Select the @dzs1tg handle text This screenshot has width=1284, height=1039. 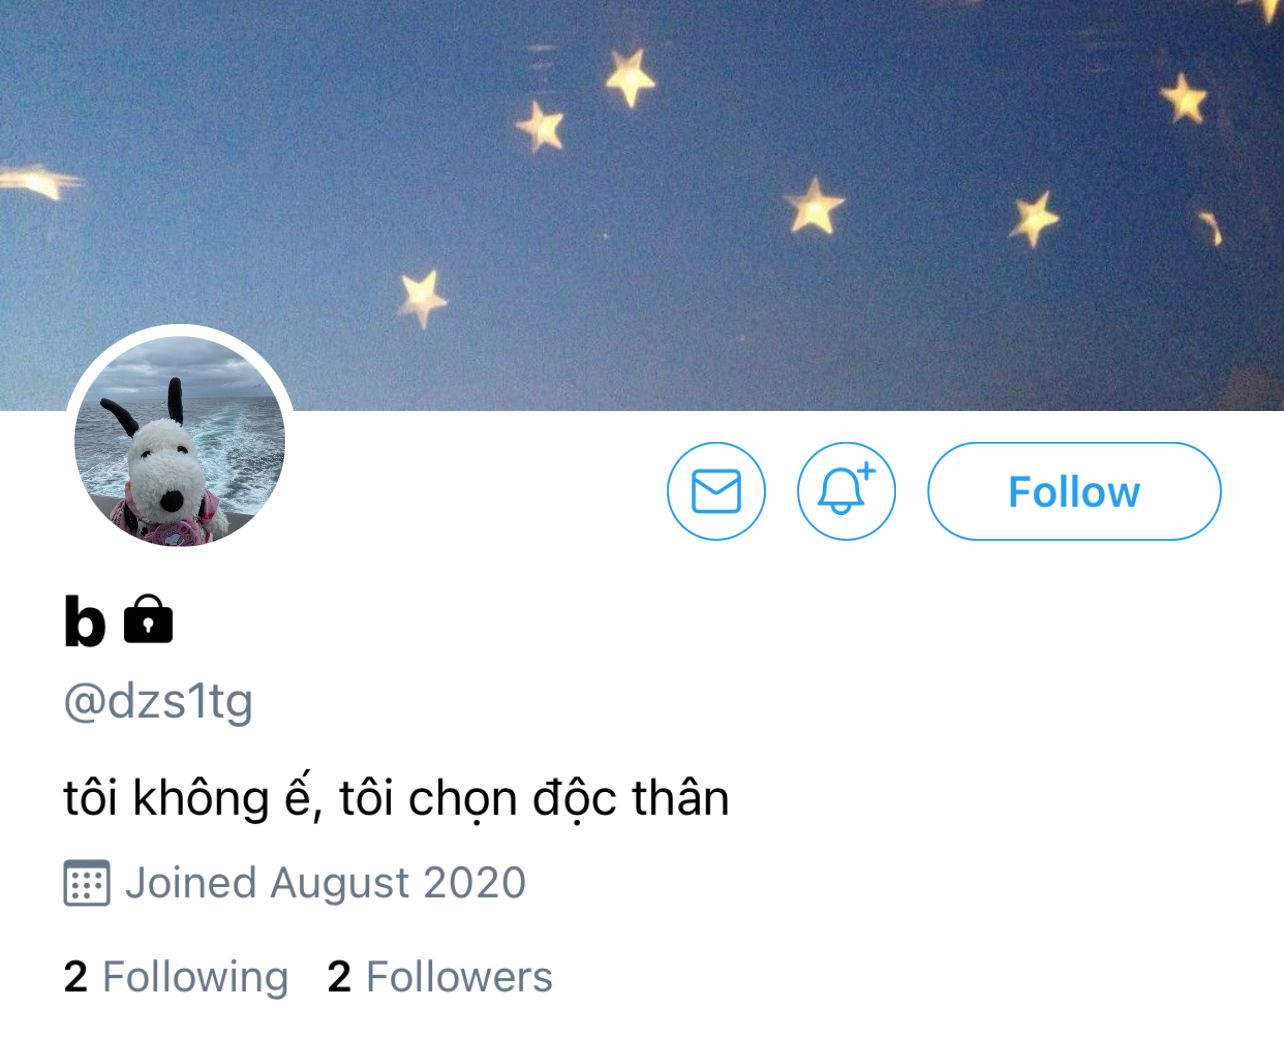[158, 703]
